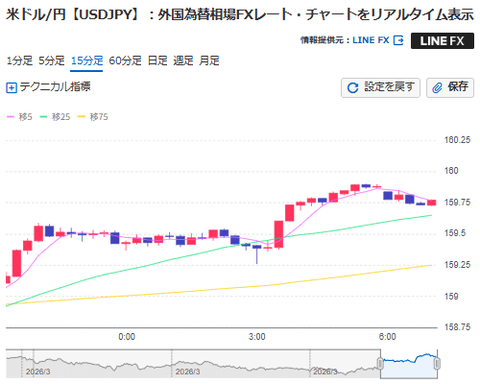Click the blue selected range in navigator
Screen dimensions: 480x384
point(409,364)
